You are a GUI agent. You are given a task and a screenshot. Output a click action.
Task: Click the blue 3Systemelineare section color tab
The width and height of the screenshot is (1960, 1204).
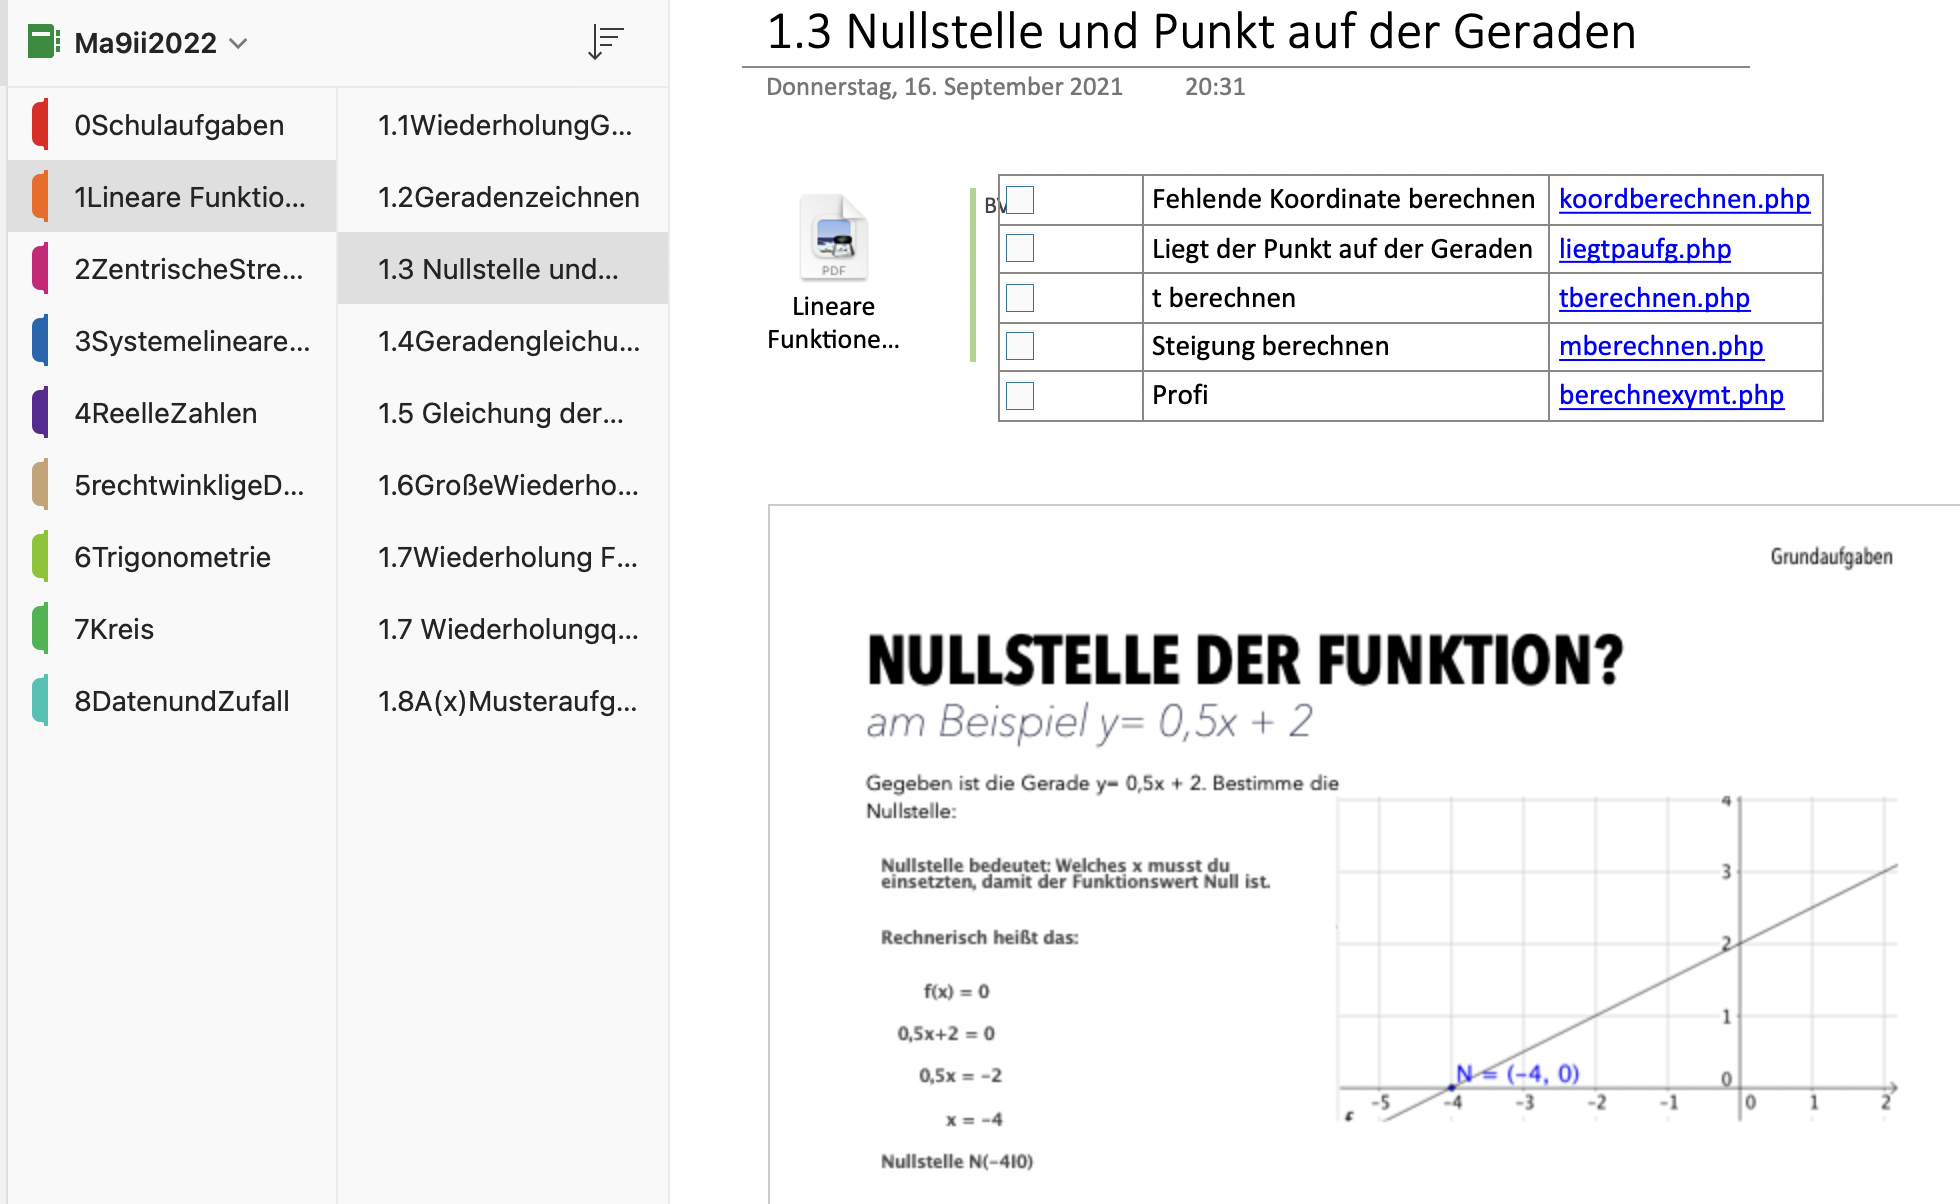40,341
